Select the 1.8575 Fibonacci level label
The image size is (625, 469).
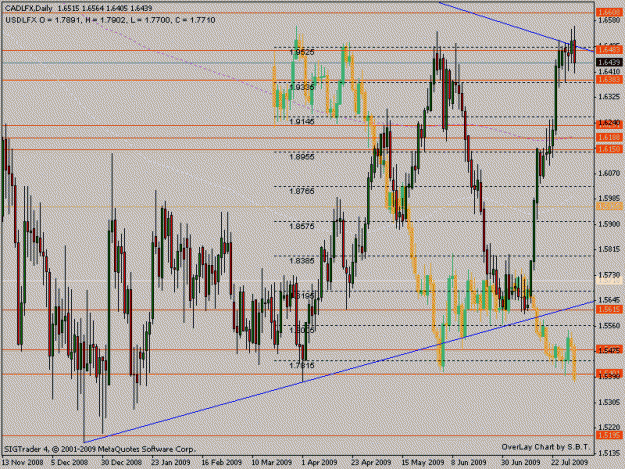point(302,226)
